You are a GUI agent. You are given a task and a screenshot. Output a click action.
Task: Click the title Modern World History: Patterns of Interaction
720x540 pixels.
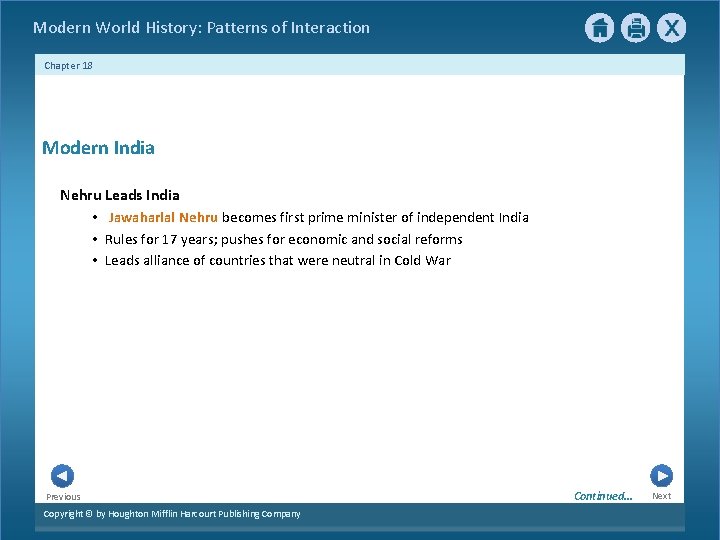pos(202,28)
